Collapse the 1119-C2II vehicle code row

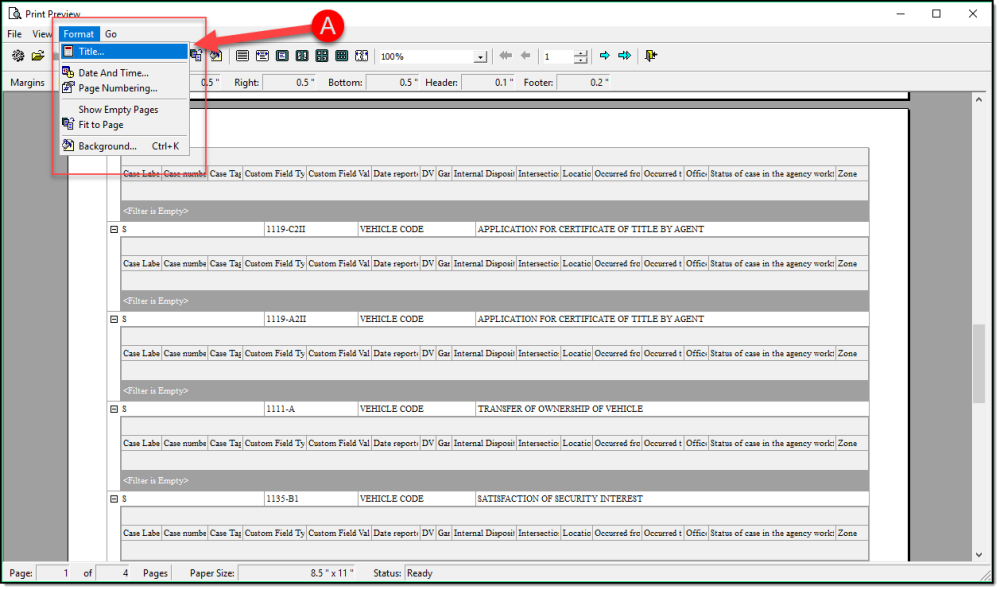pos(113,229)
